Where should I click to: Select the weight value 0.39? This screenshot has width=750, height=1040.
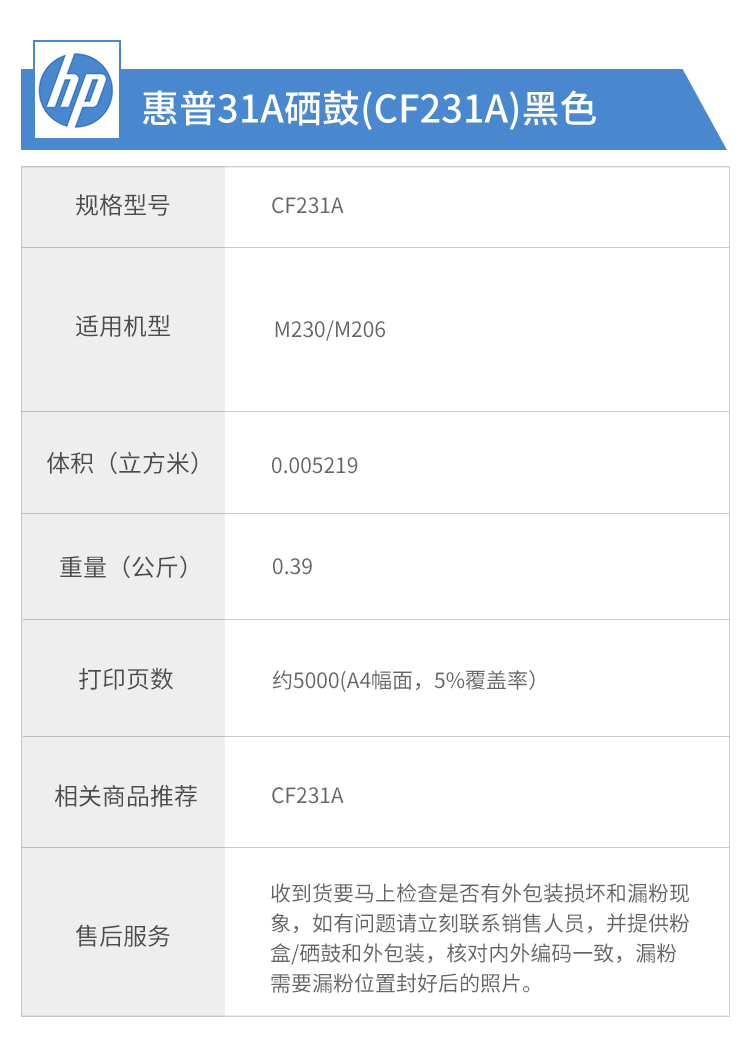click(292, 567)
